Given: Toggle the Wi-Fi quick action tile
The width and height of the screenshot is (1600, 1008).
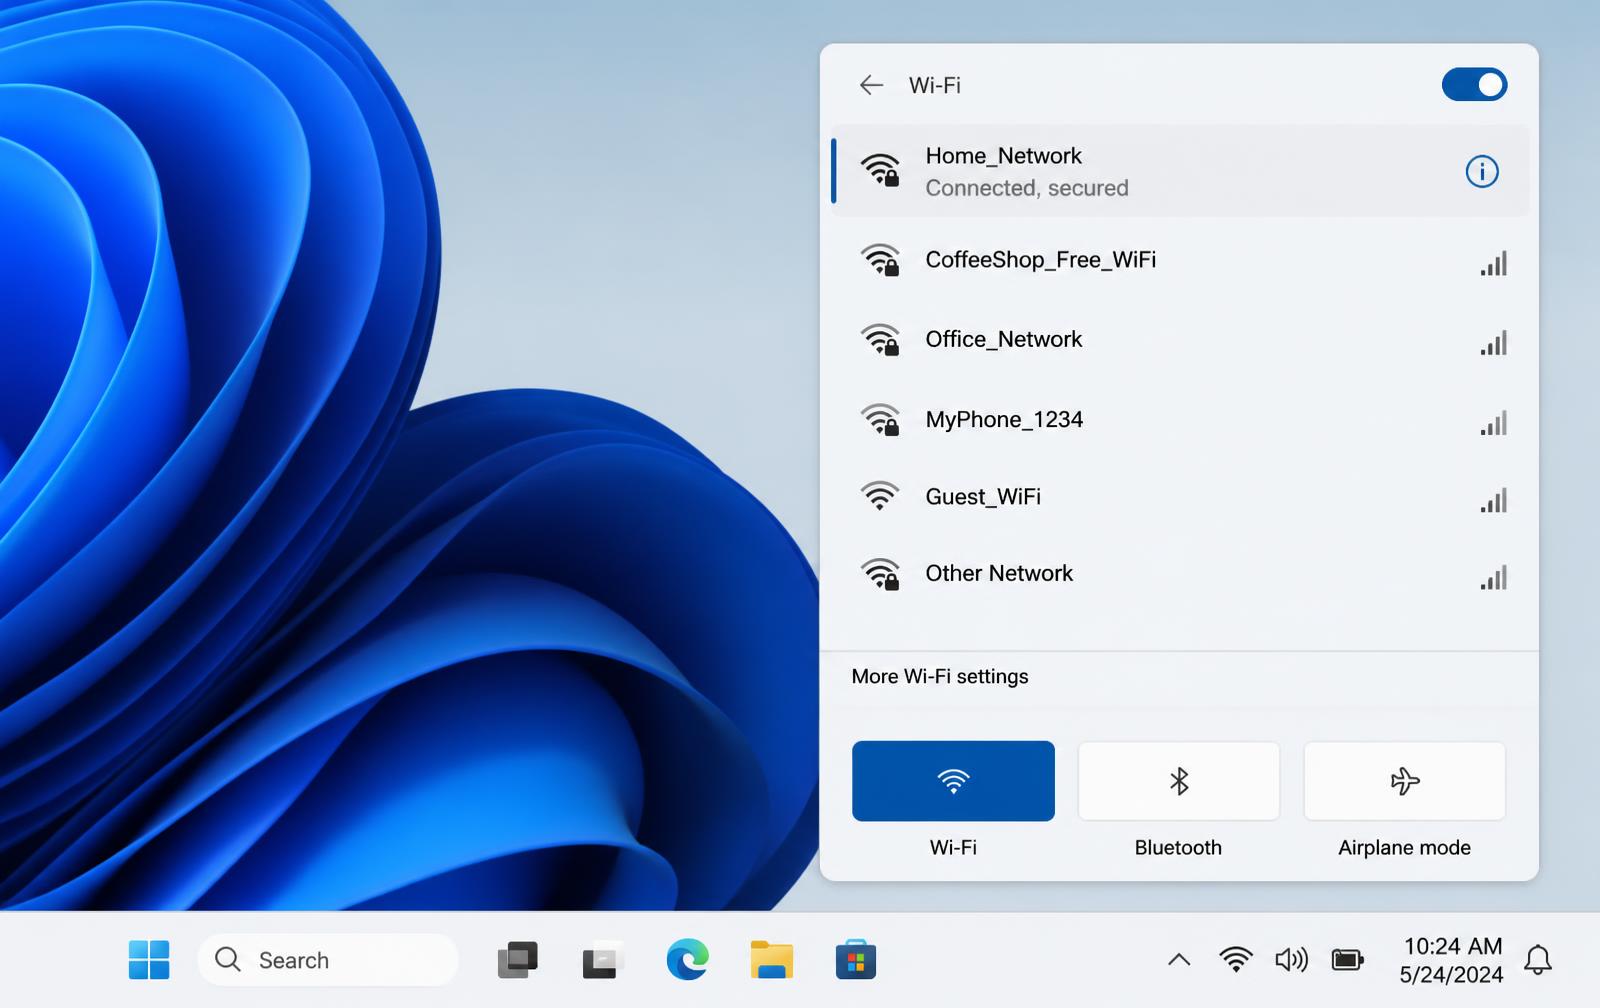Looking at the screenshot, I should pos(953,781).
